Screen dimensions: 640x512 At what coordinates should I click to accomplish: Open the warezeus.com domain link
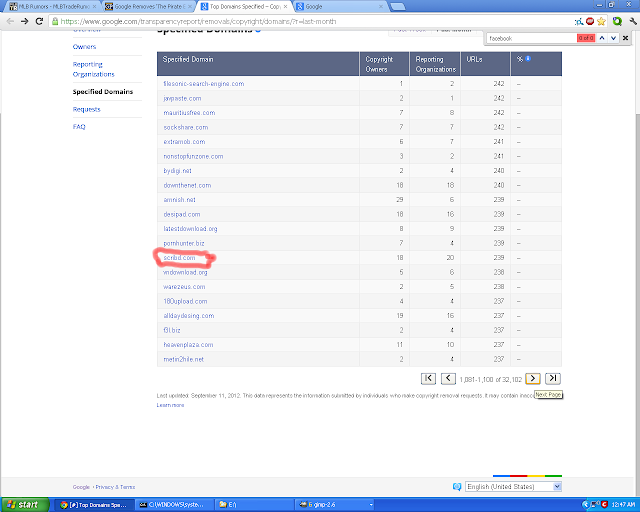point(184,287)
